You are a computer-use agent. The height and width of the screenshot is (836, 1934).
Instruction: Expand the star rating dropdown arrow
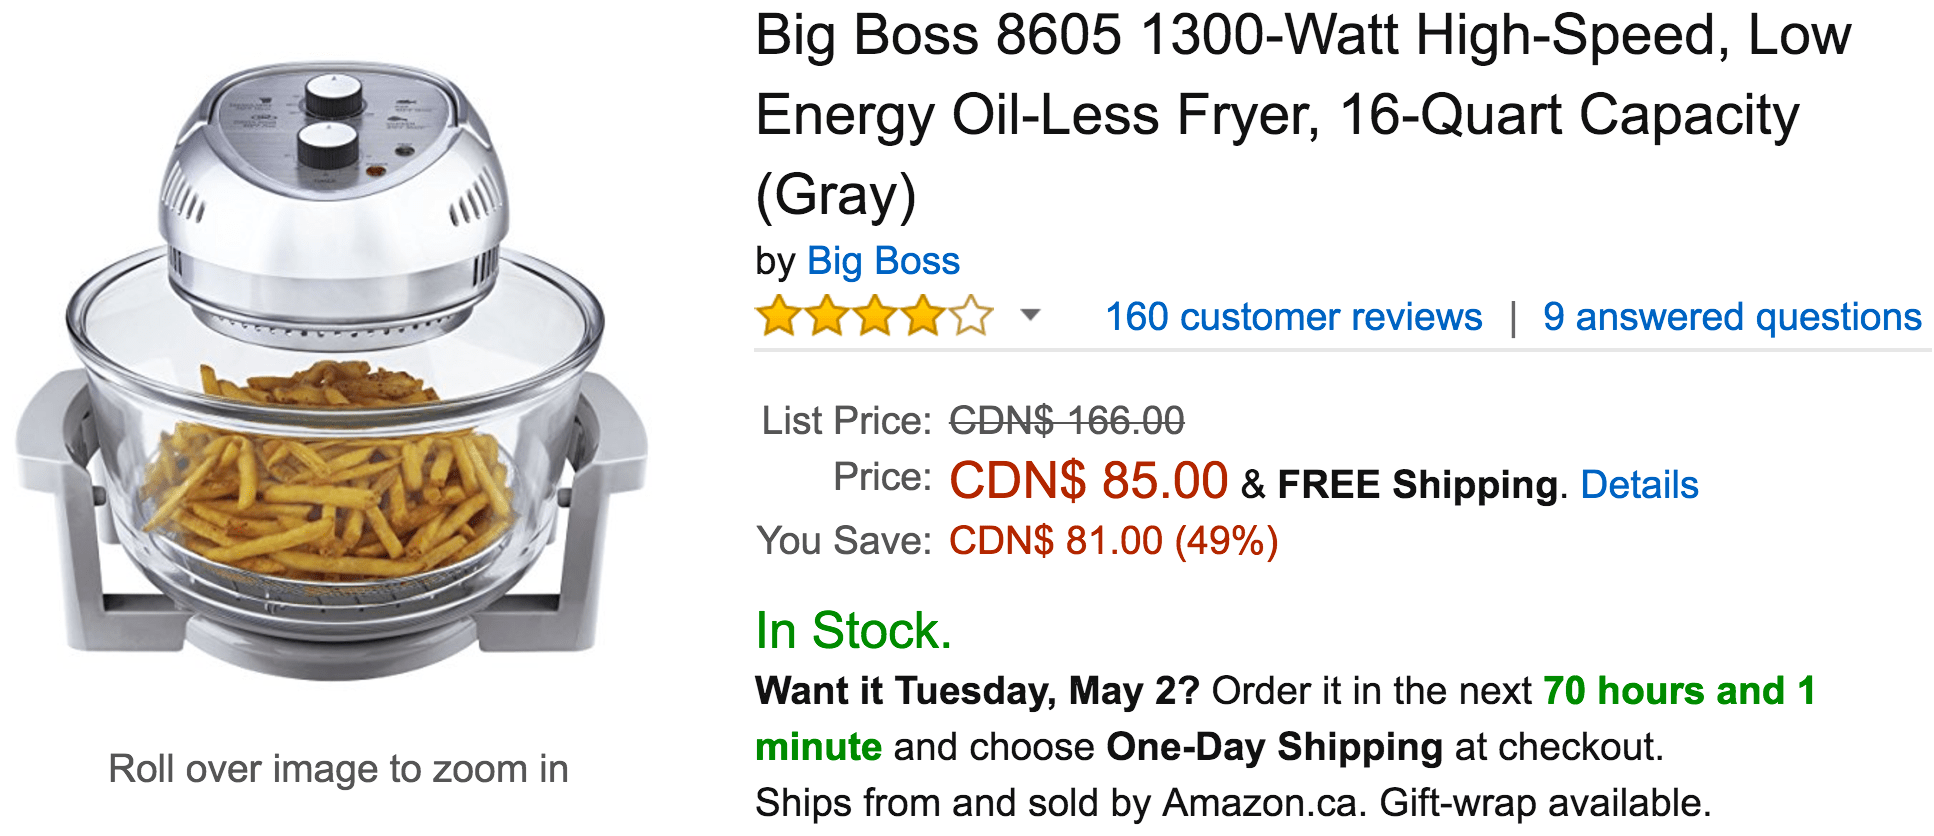click(1030, 316)
